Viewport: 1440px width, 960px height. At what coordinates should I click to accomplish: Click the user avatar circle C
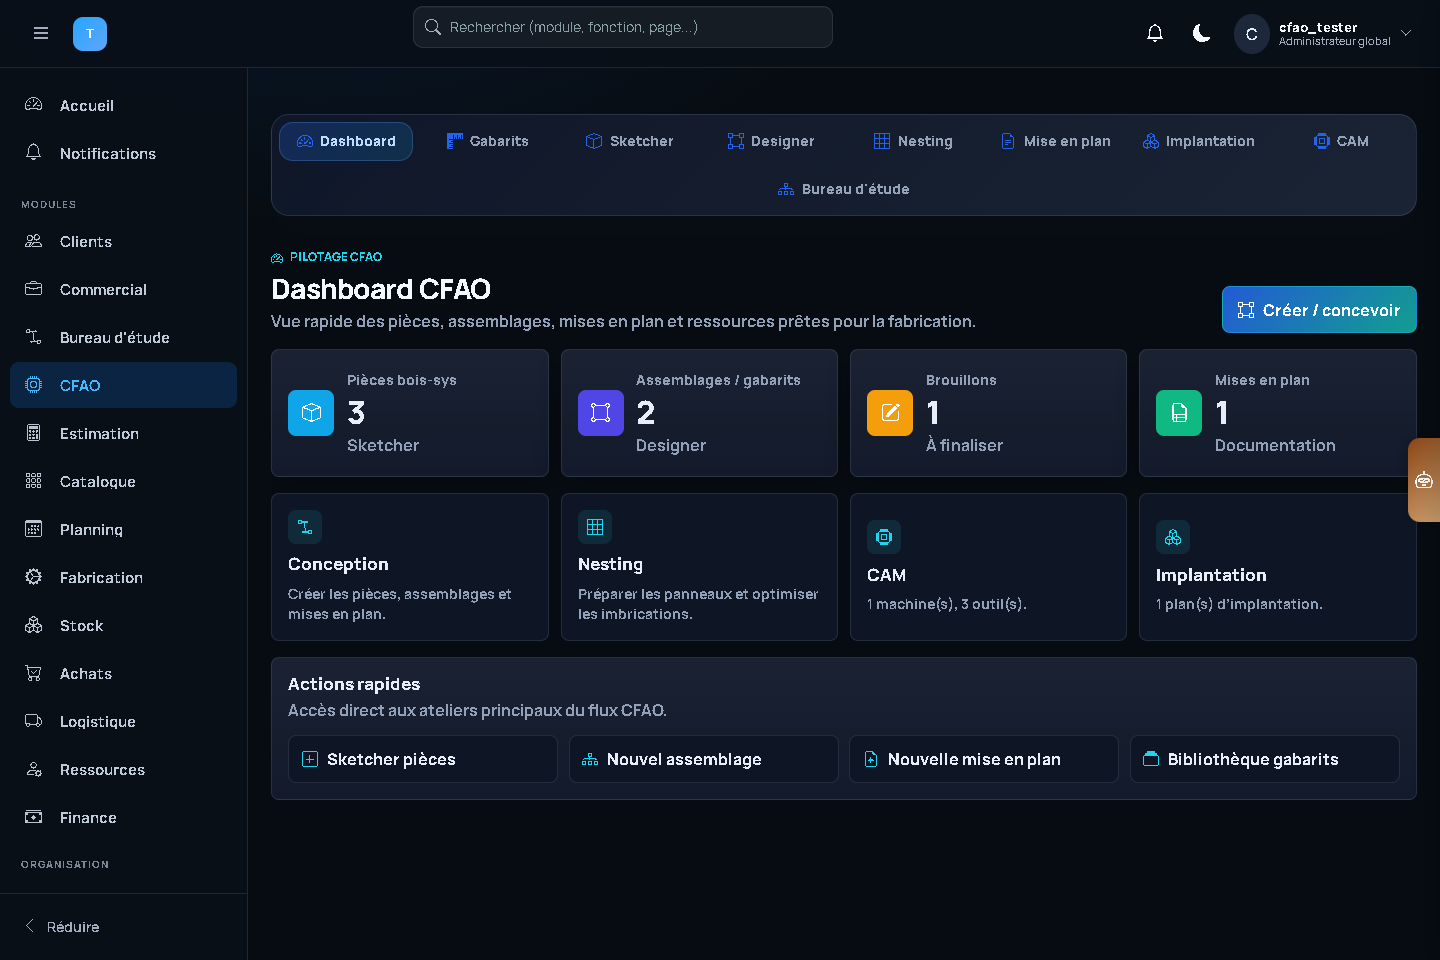1251,34
